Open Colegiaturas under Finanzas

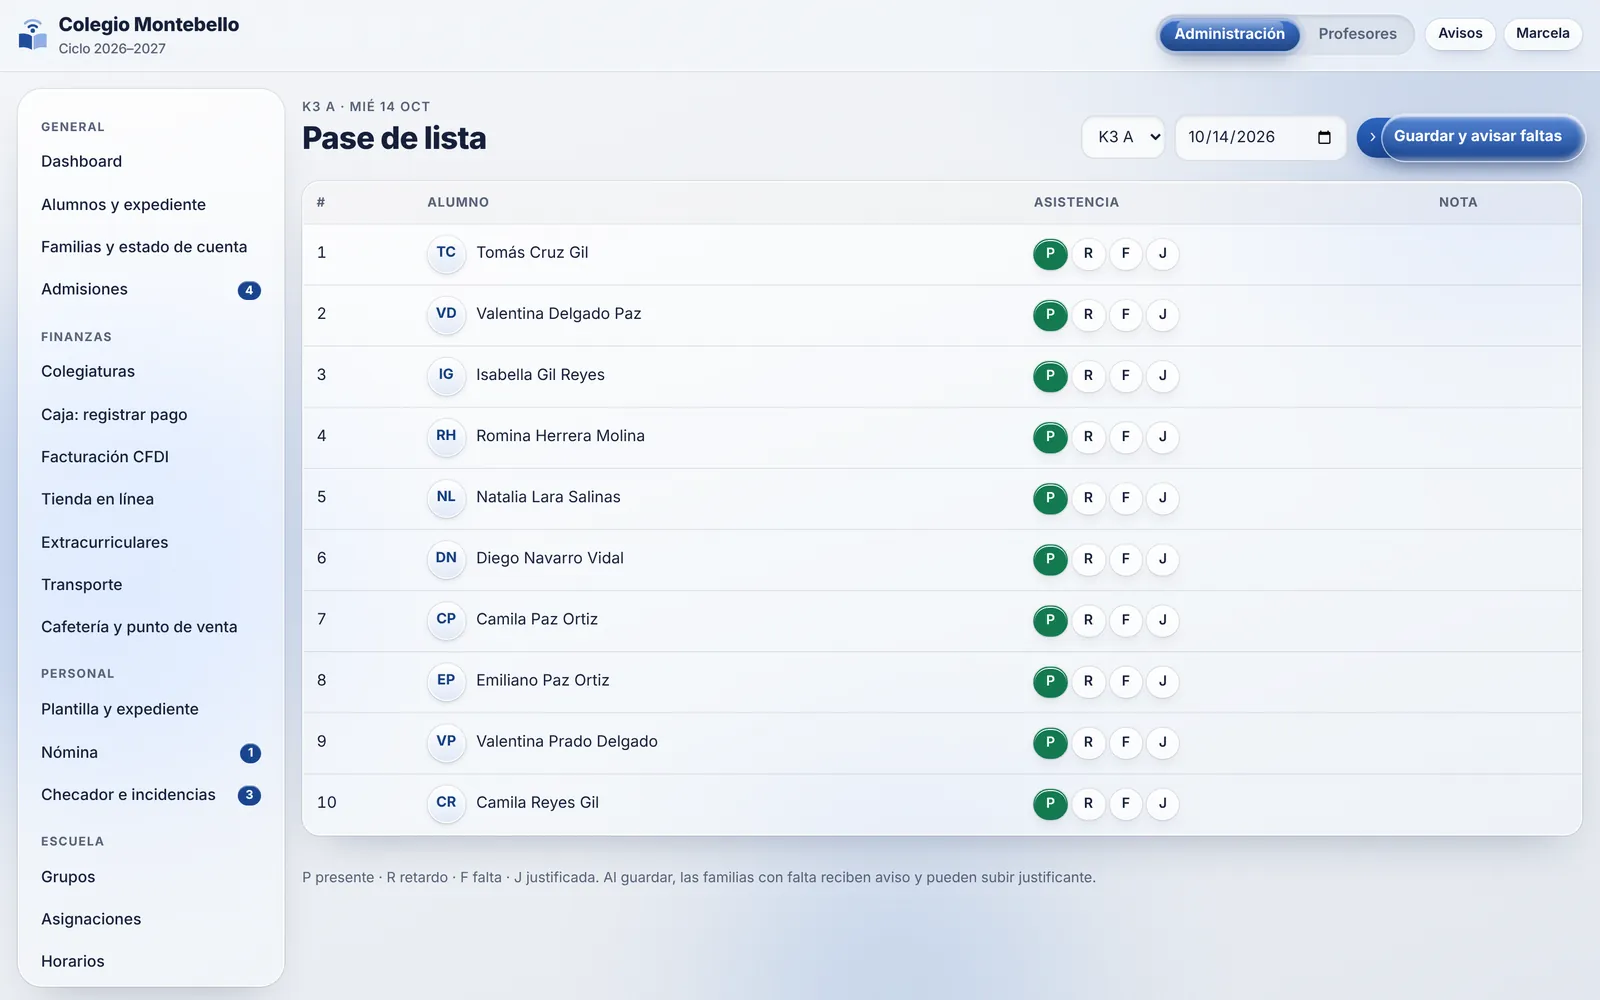(x=151, y=372)
